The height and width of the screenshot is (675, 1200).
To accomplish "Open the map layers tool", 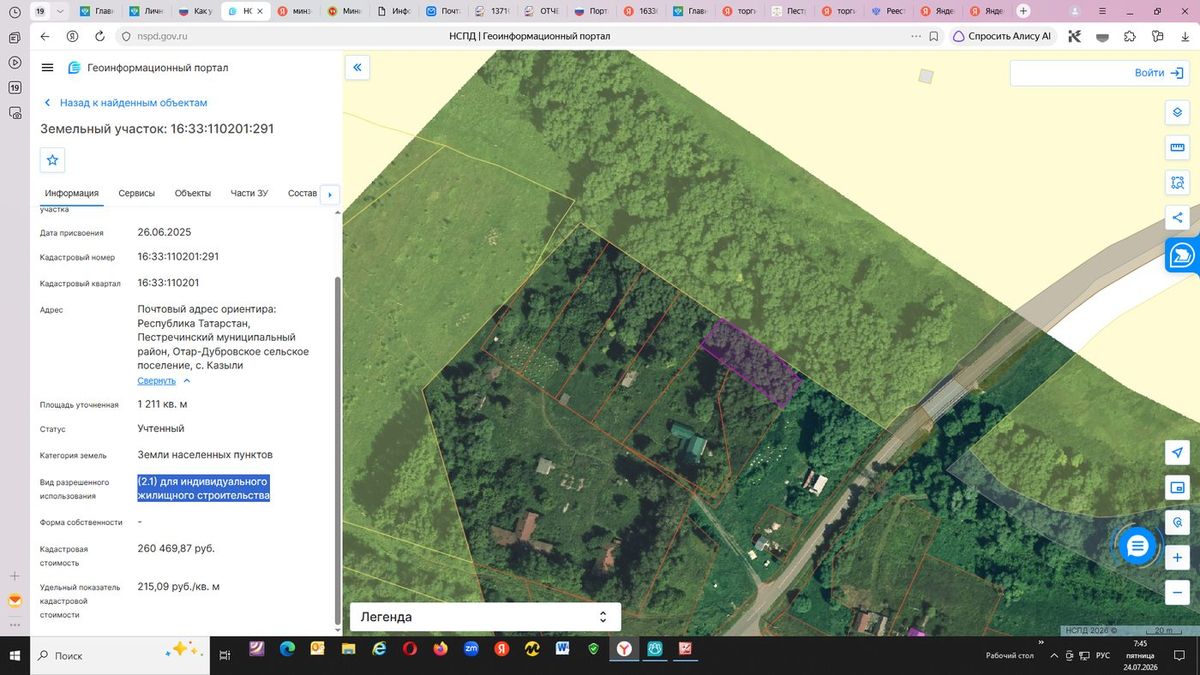I will click(x=1177, y=112).
